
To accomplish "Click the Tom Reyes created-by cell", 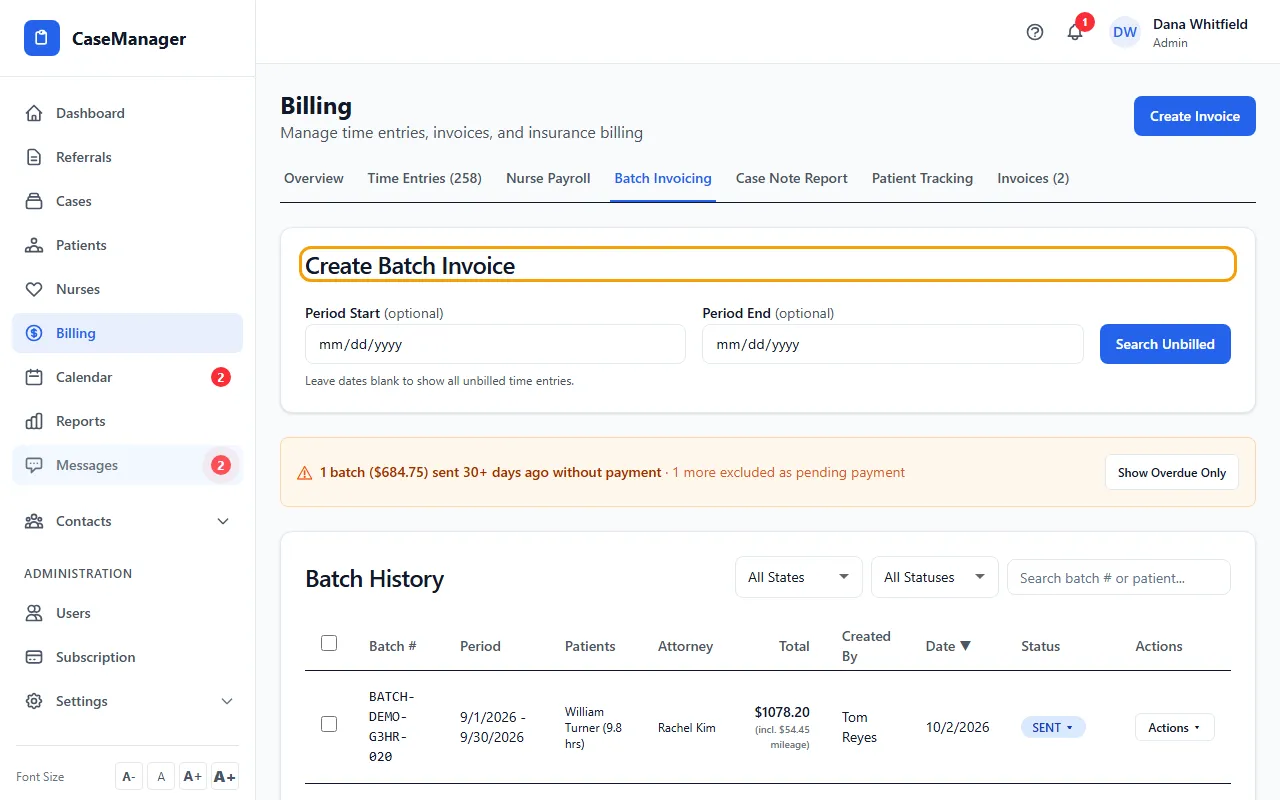I will click(859, 727).
